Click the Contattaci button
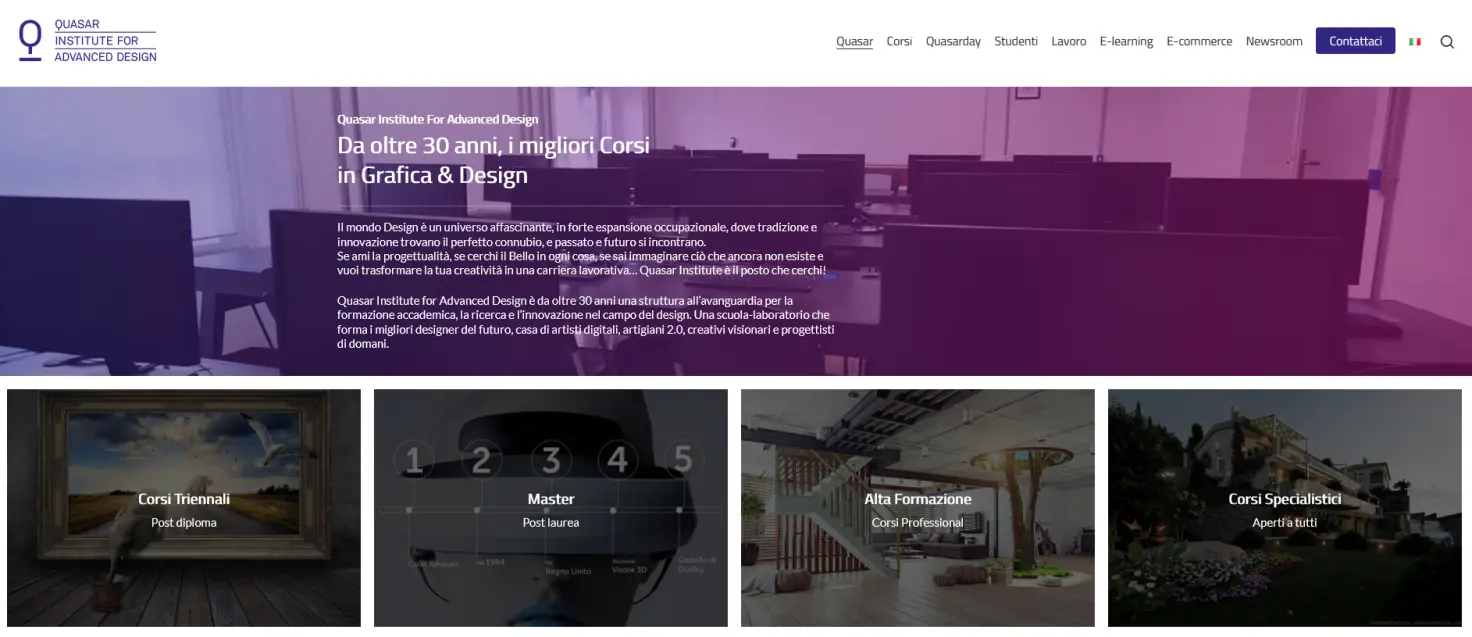 [1355, 41]
